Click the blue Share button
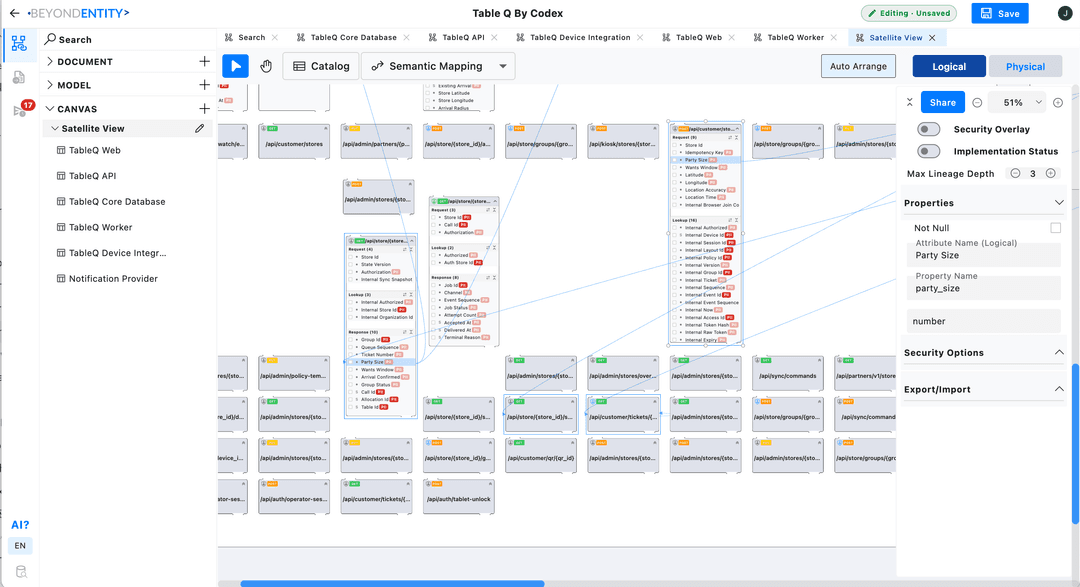 pos(942,103)
